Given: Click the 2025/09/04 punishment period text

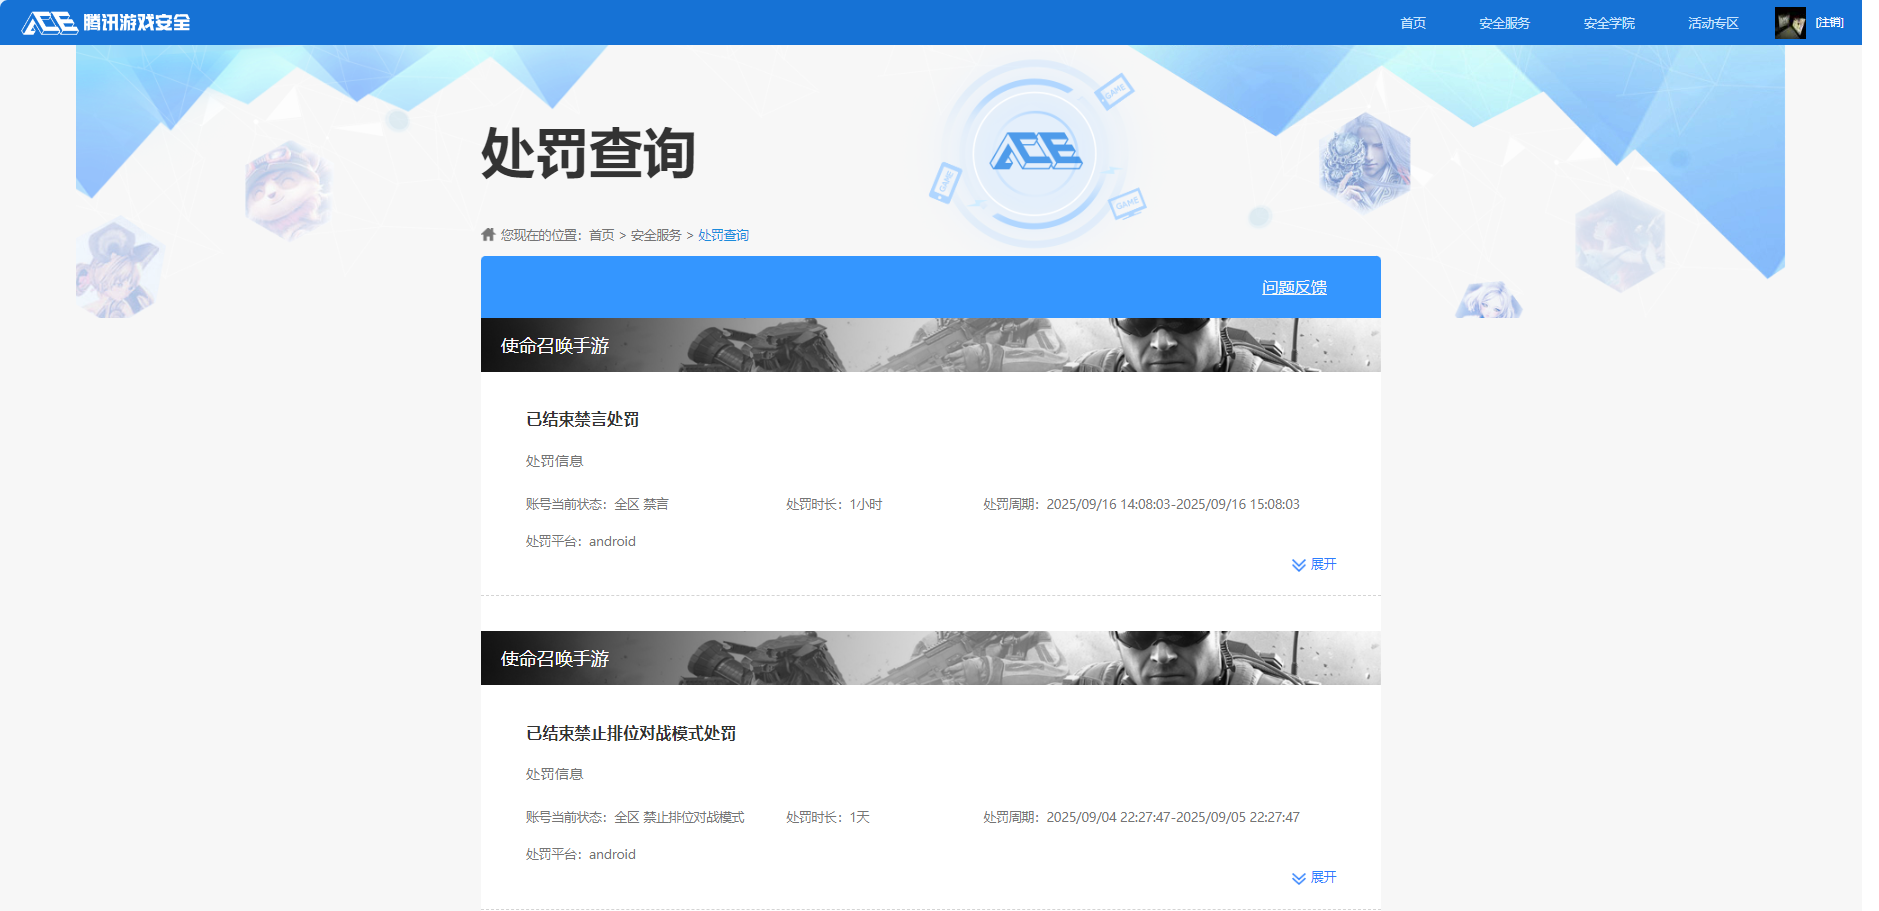Looking at the screenshot, I should [1141, 817].
